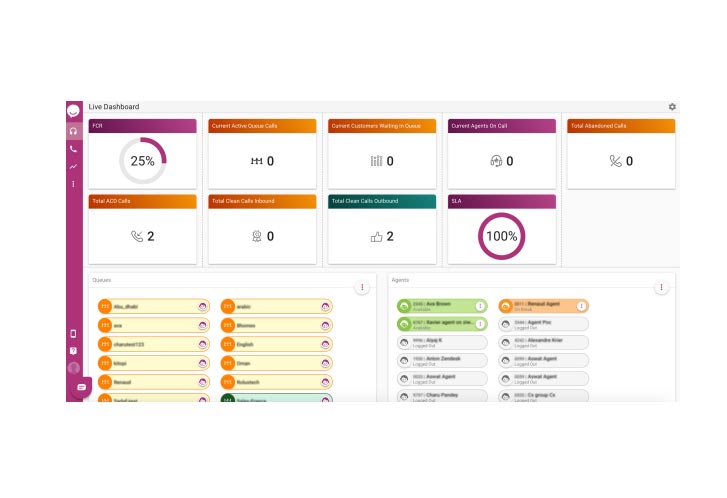Open the chat bubble widget at the sidebar bottom
727x498 pixels.
coord(82,387)
